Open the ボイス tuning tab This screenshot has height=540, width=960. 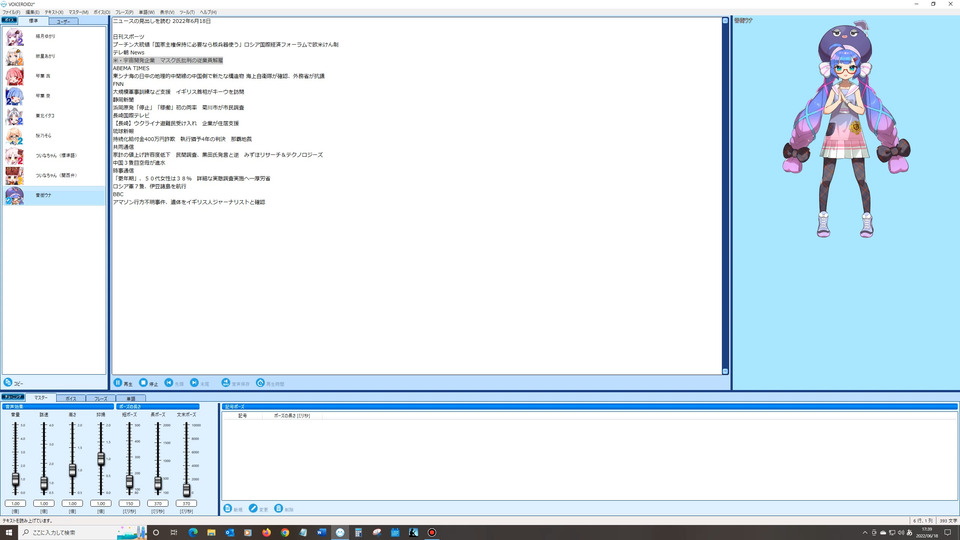(x=71, y=399)
